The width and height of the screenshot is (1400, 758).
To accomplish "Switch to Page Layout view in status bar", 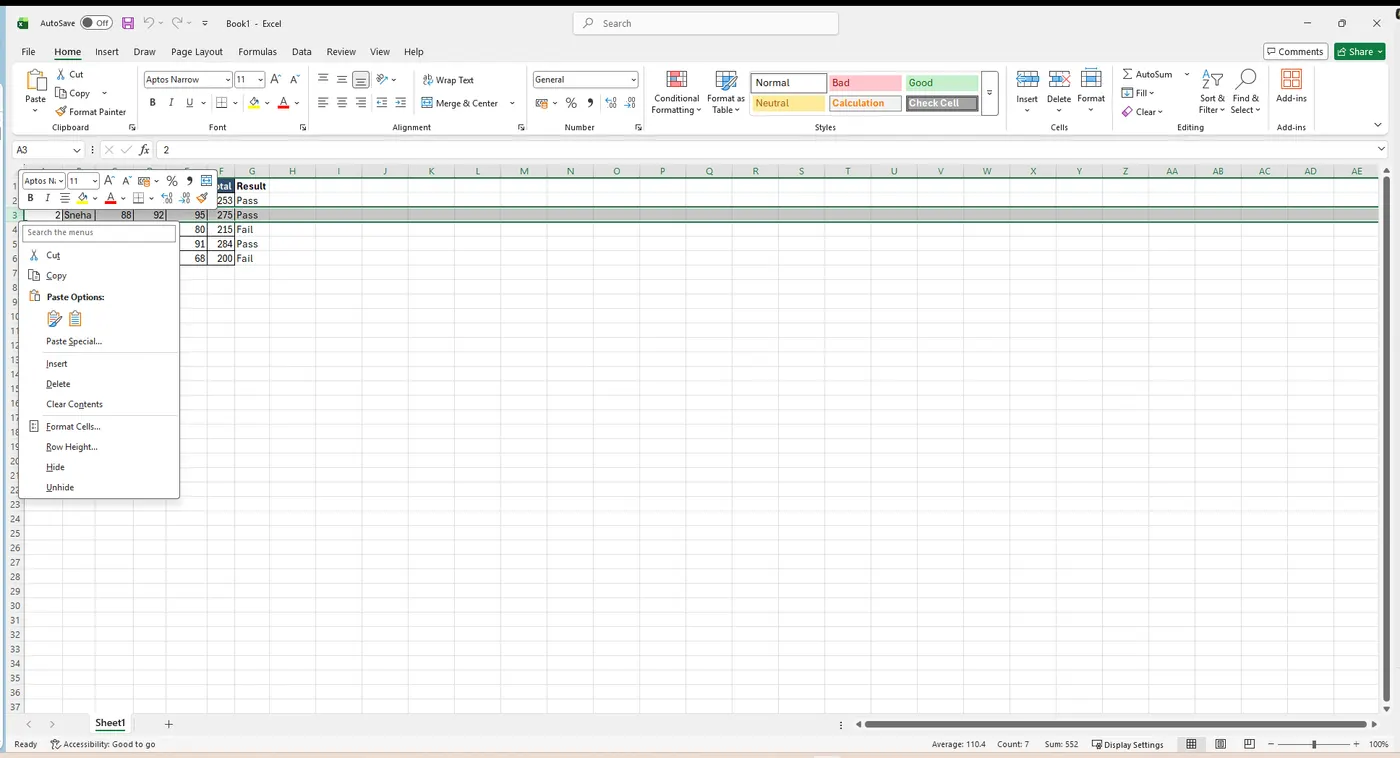I will click(x=1220, y=744).
